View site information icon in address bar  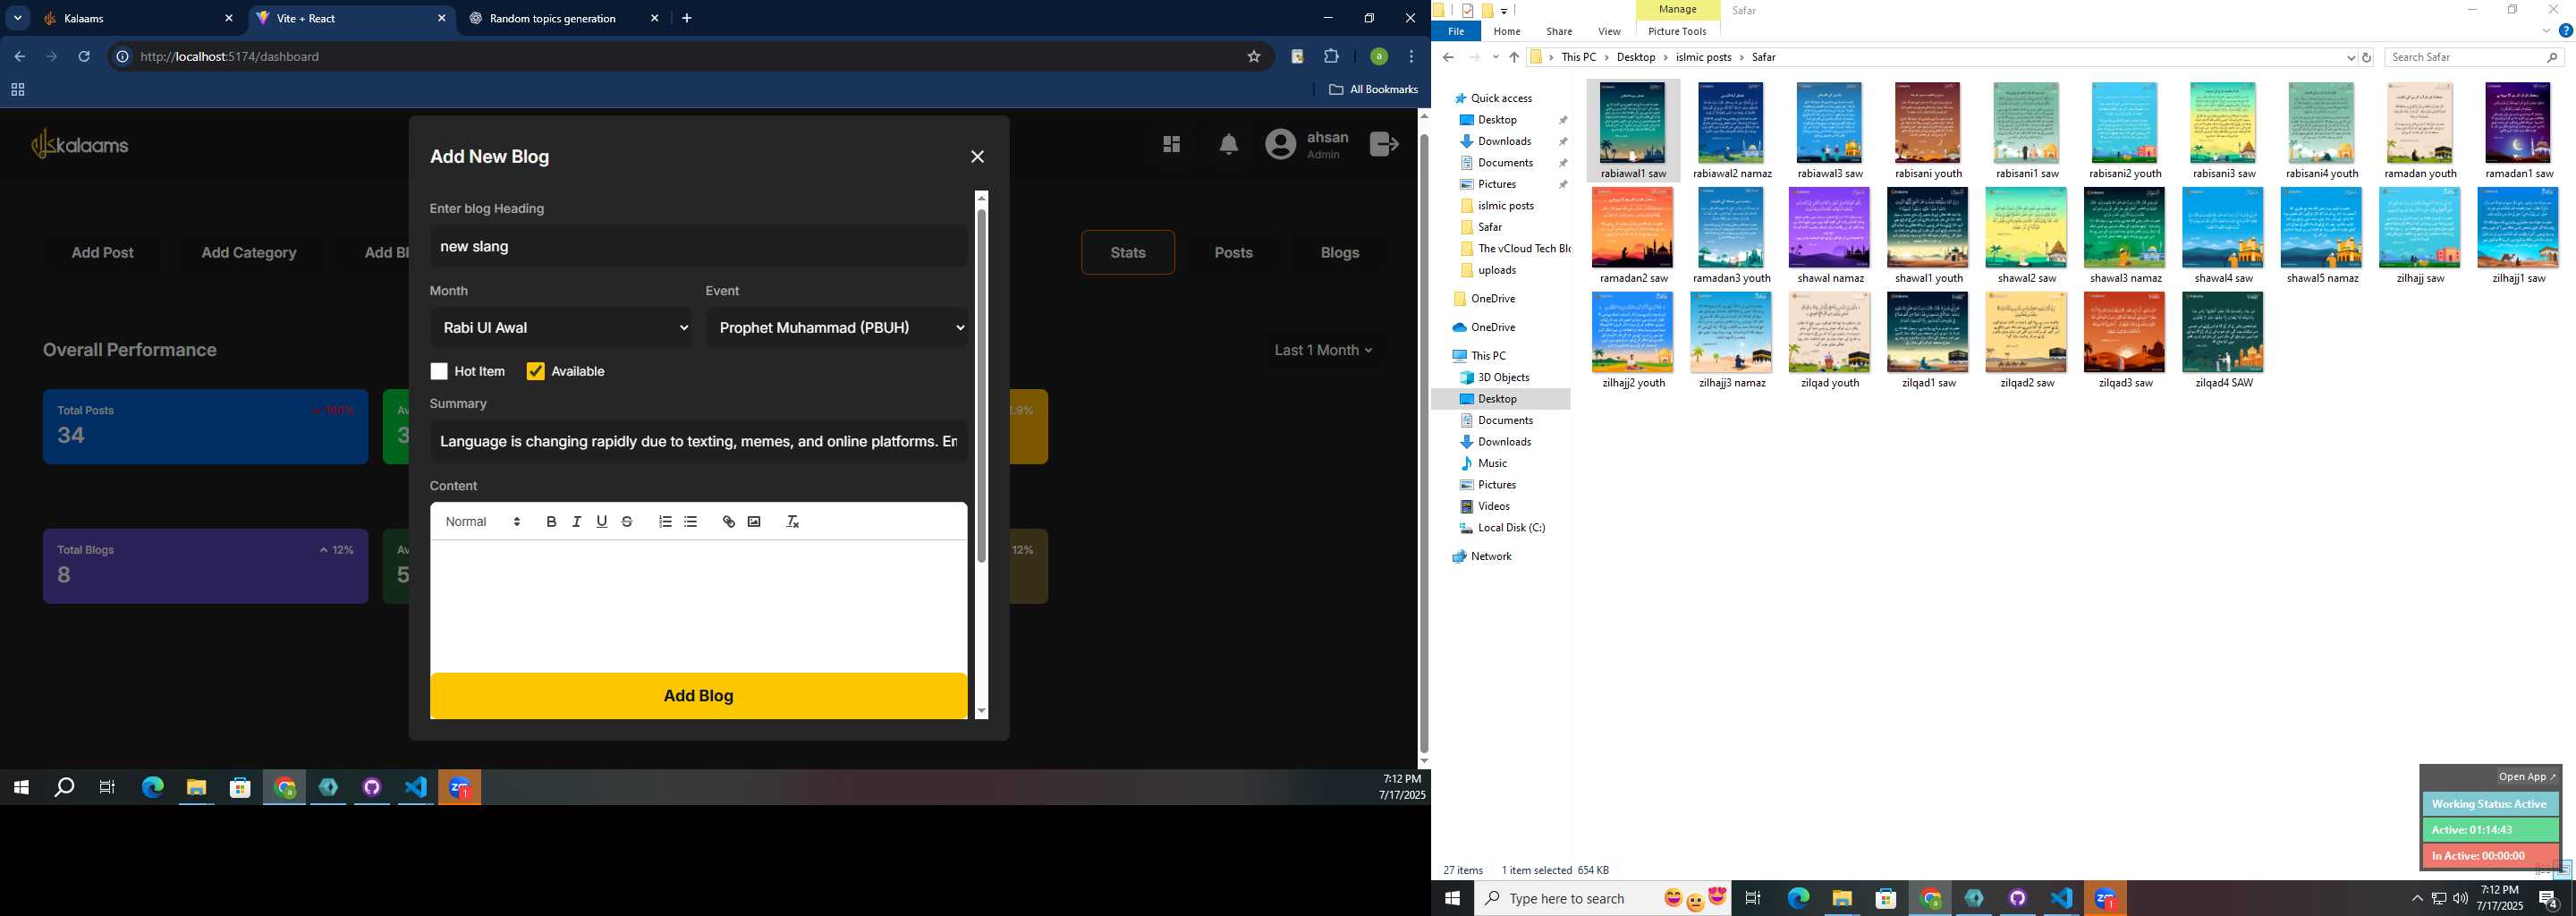122,57
